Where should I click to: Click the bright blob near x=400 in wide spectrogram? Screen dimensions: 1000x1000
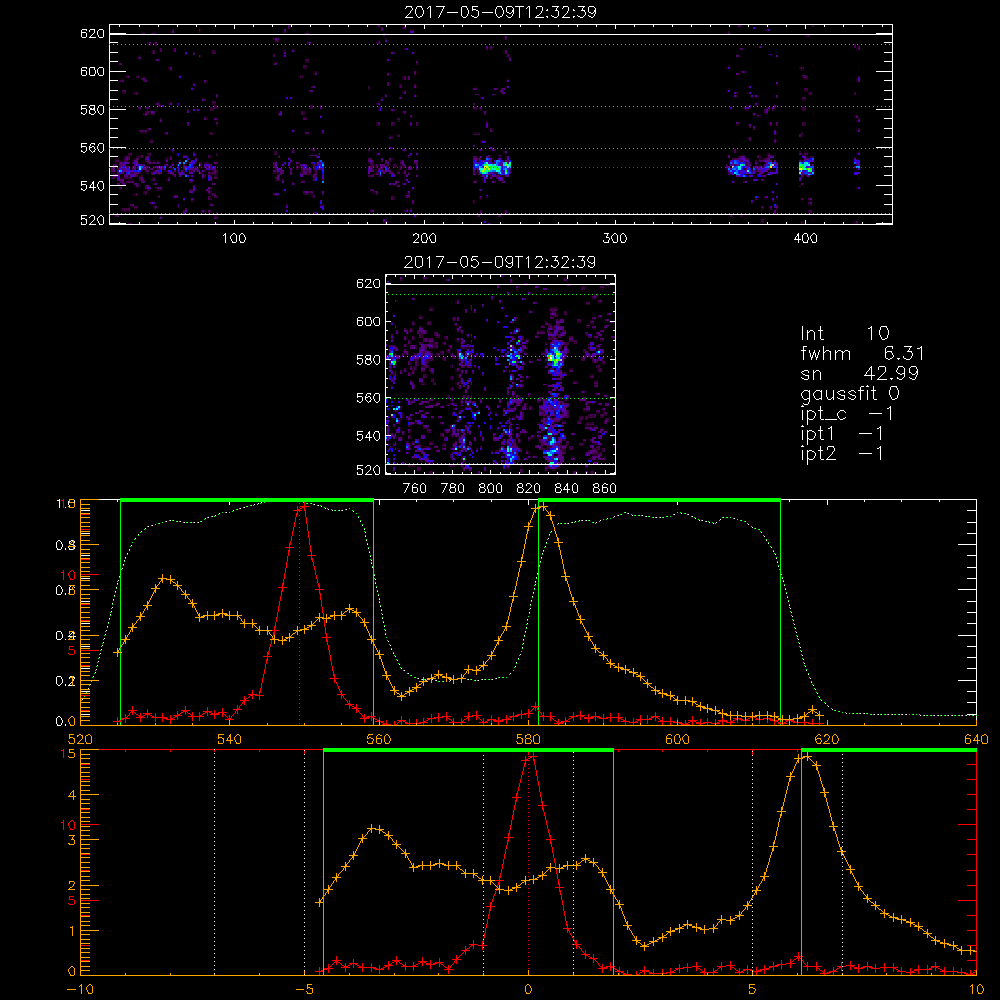[x=806, y=168]
